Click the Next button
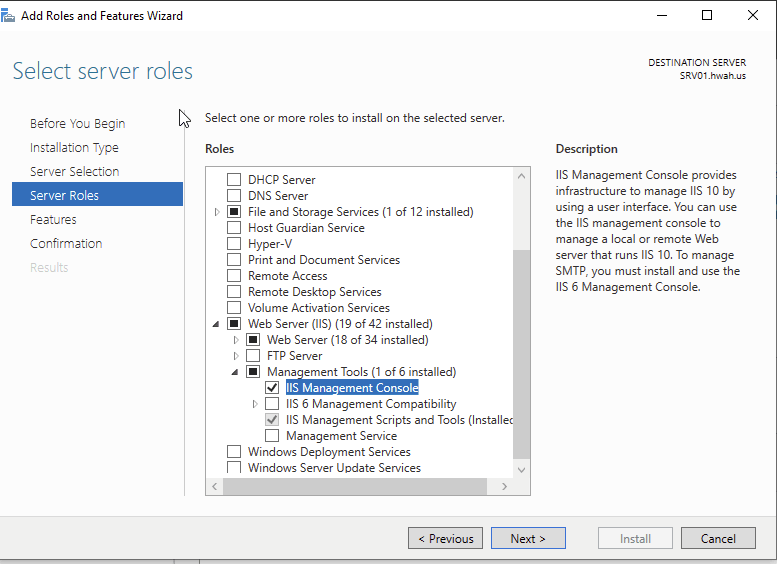The image size is (777, 564). pos(528,538)
